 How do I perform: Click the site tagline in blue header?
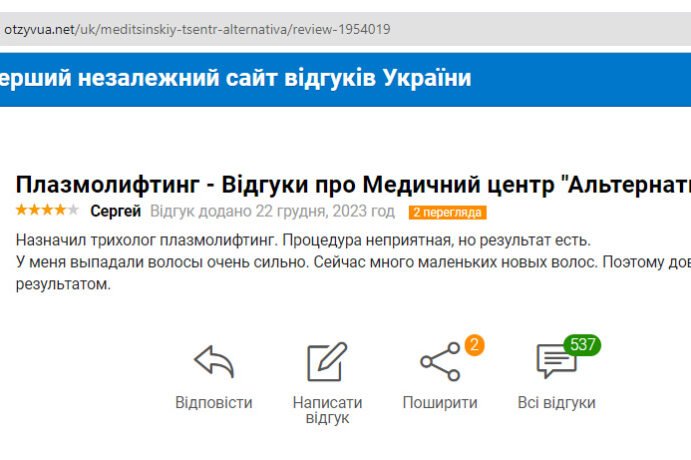pos(236,78)
